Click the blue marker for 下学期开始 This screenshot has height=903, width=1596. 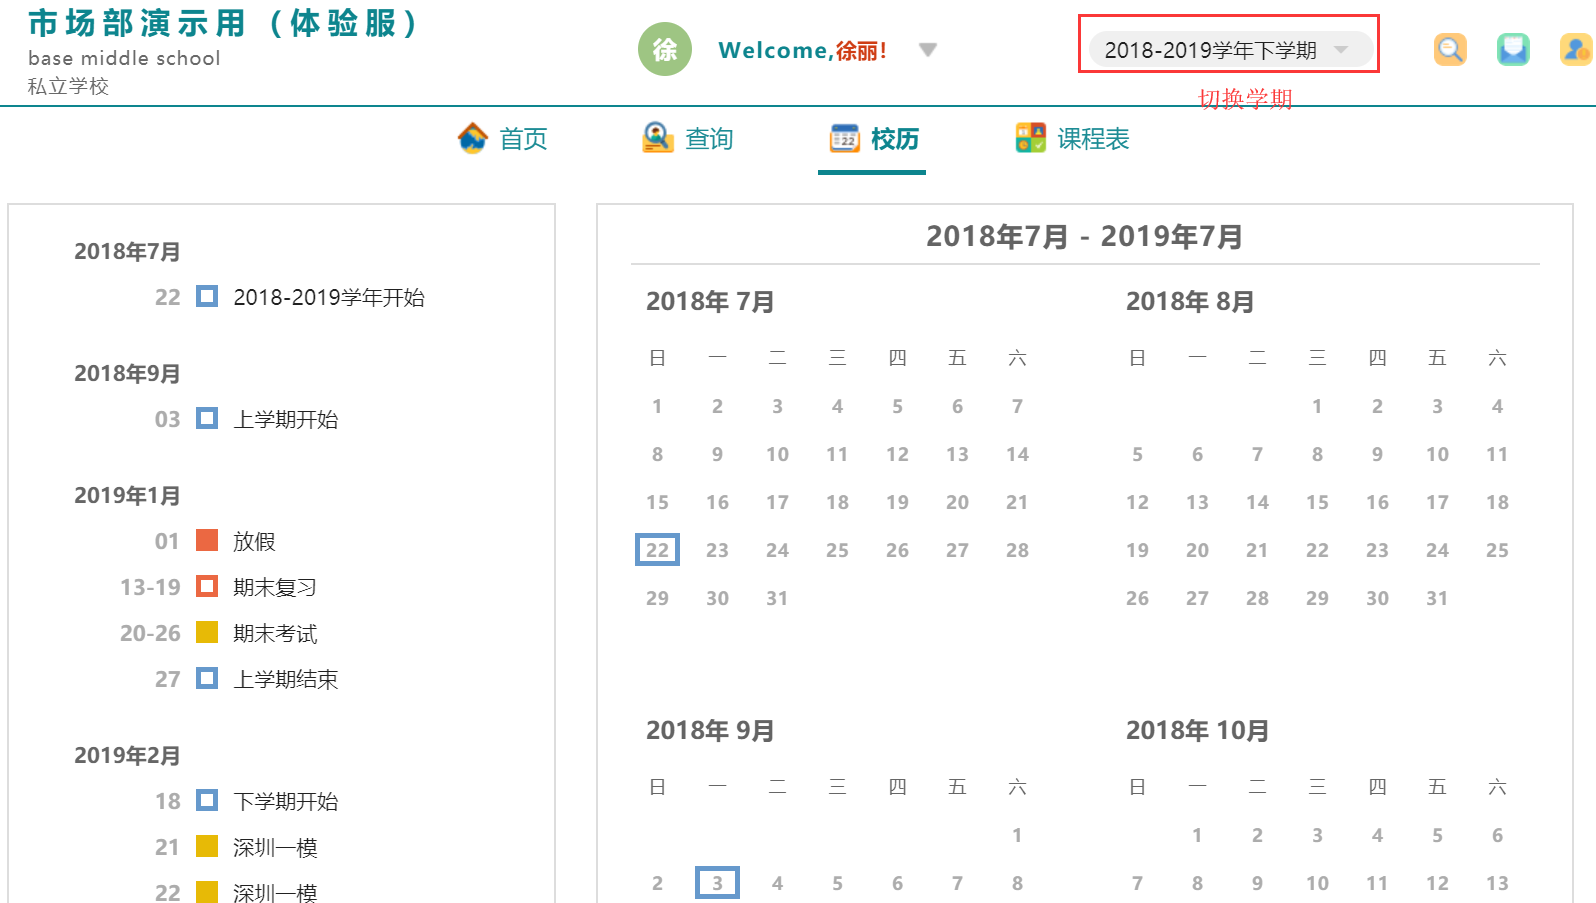pos(207,800)
